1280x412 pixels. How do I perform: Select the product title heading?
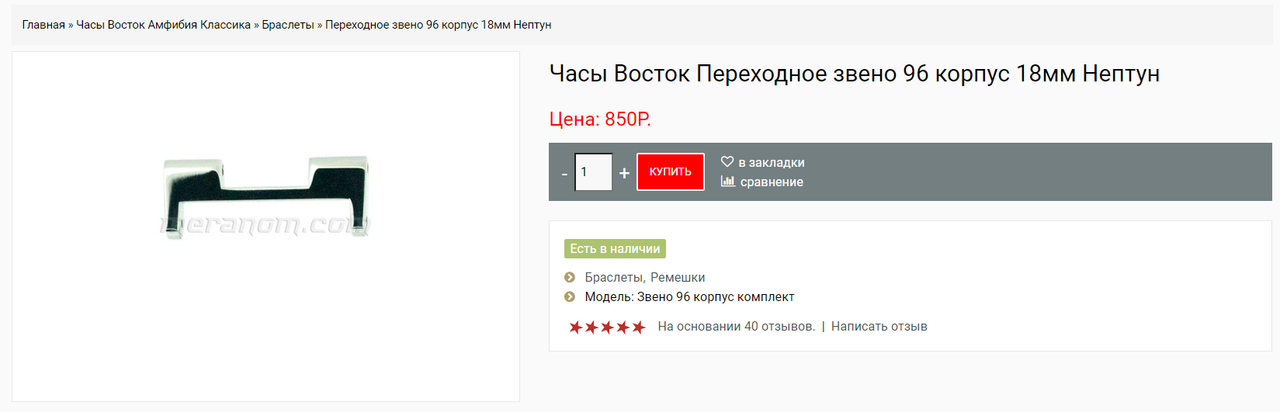click(x=854, y=74)
